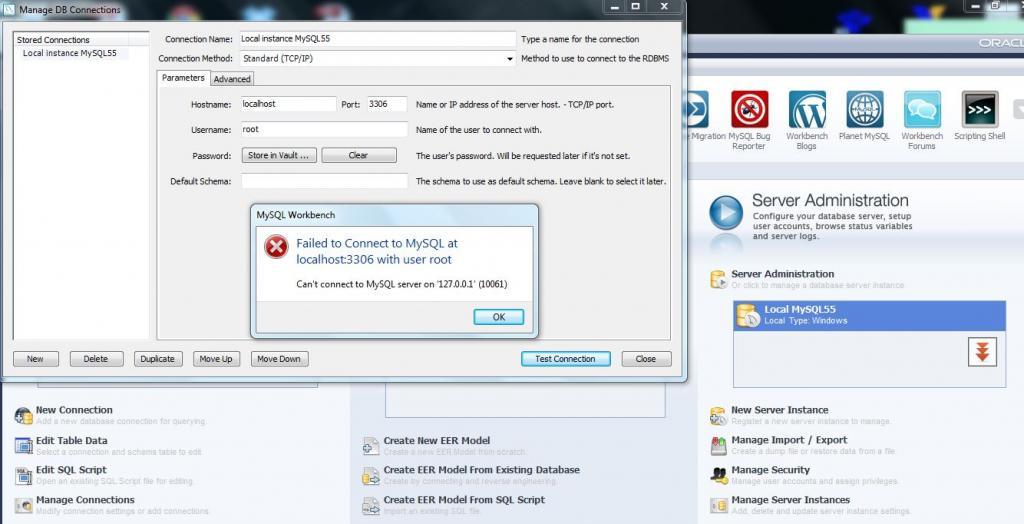The image size is (1024, 524).
Task: Click the Edit Table Data icon
Action: (x=24, y=446)
